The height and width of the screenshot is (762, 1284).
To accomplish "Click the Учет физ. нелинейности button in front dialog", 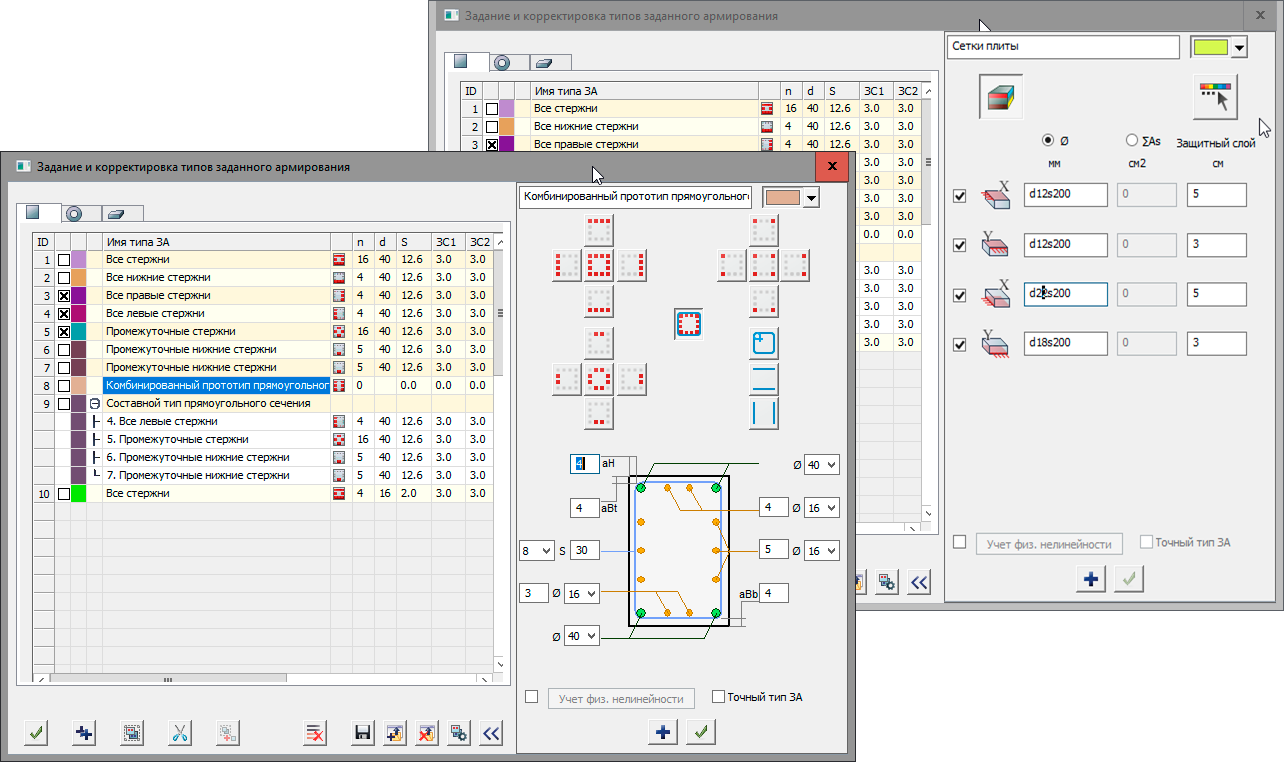I will [620, 698].
